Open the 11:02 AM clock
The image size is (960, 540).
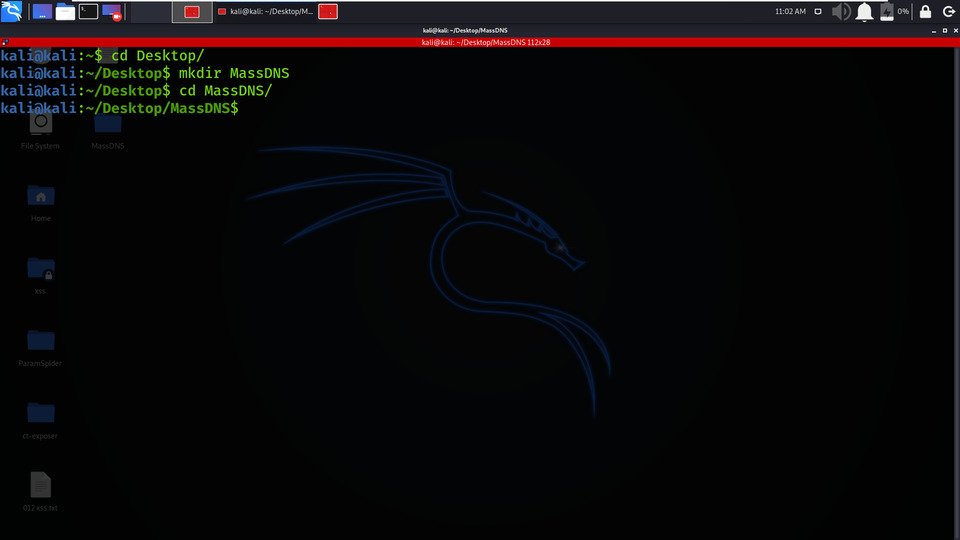[x=790, y=11]
